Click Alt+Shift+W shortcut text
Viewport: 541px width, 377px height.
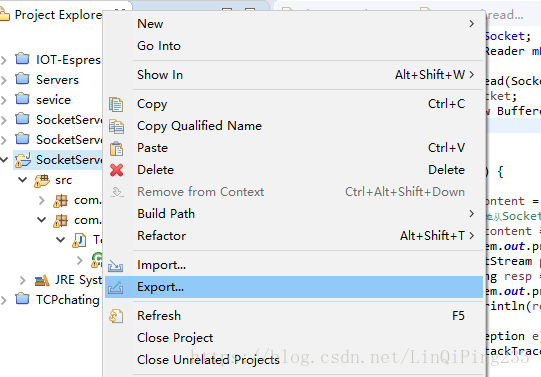coord(430,75)
